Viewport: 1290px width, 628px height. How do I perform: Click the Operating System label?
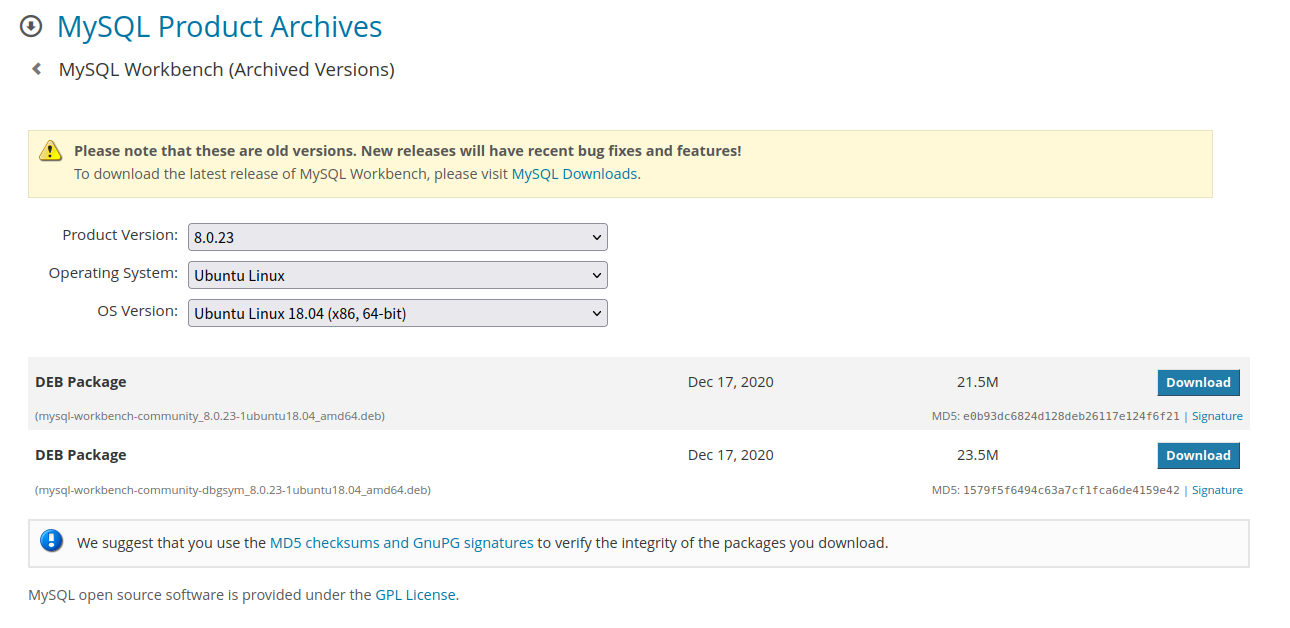[113, 273]
